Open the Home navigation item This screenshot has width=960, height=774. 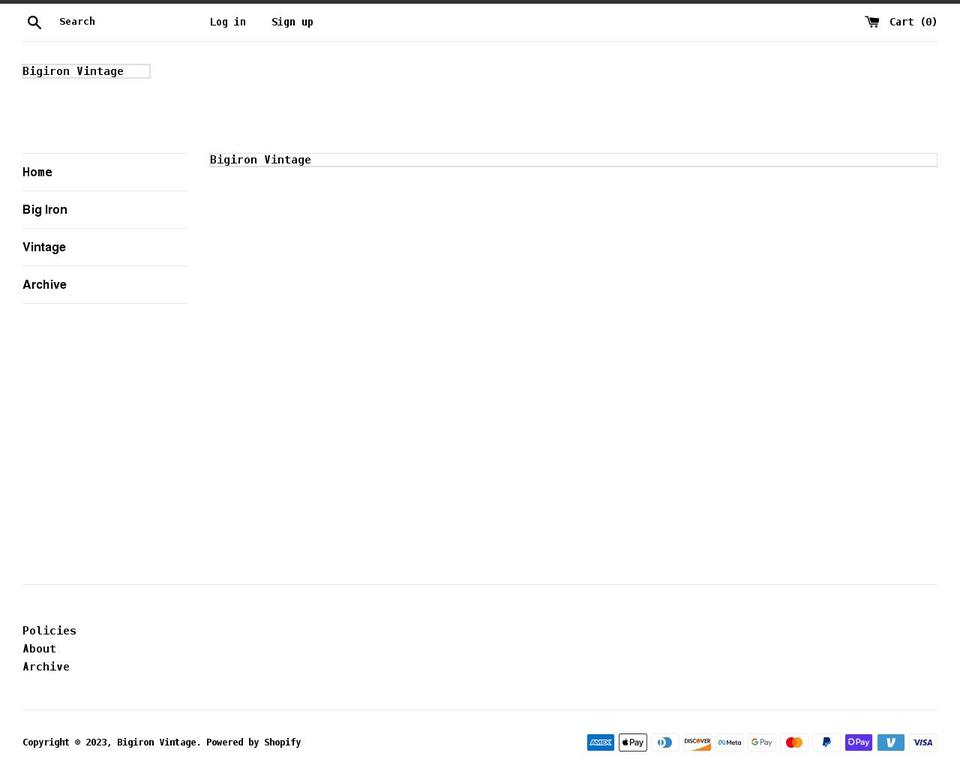(x=37, y=172)
